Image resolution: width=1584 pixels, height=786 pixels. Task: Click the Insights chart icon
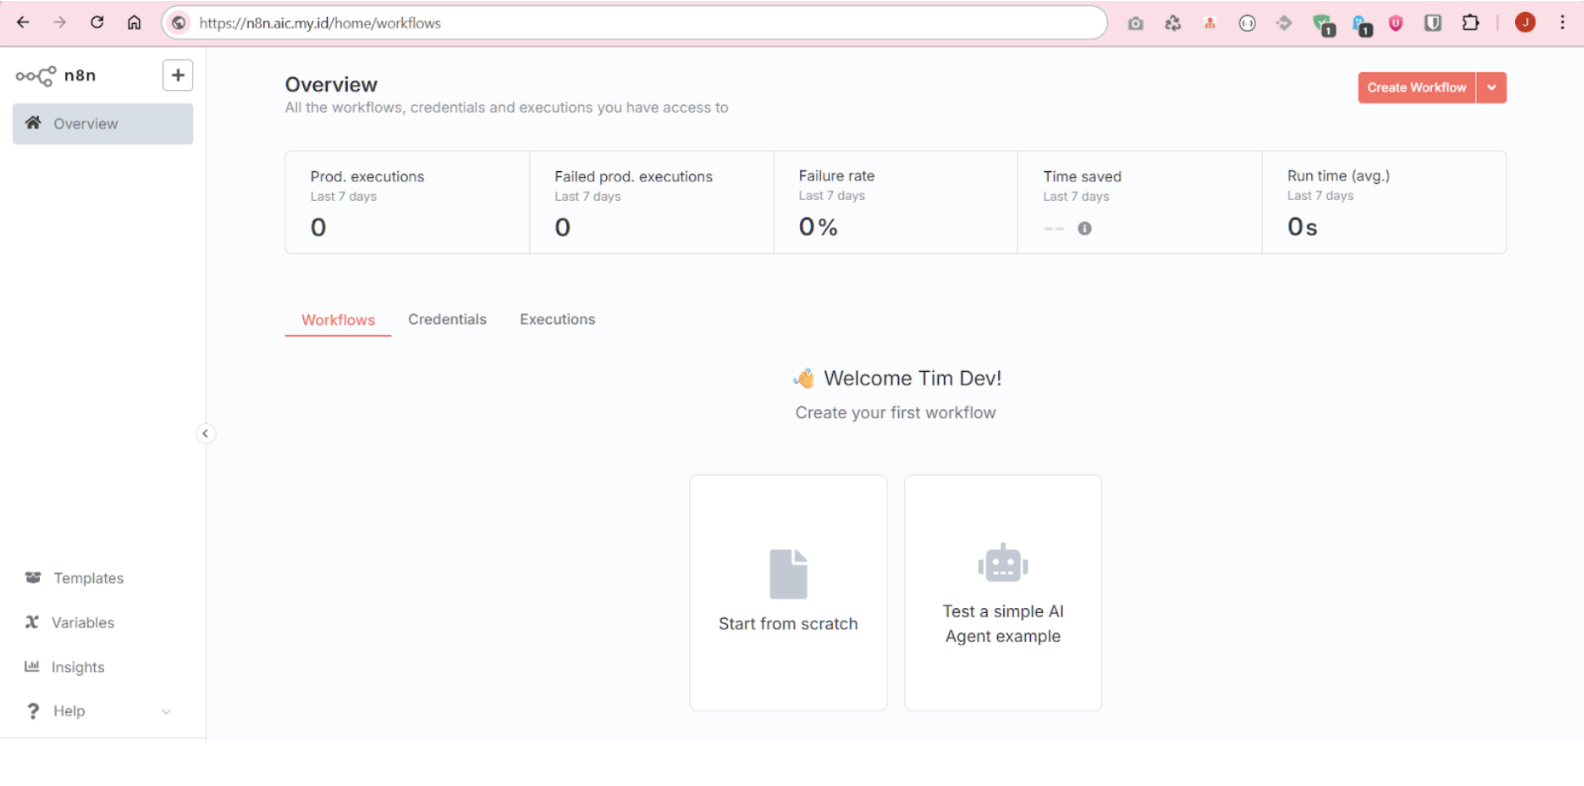pyautogui.click(x=32, y=666)
